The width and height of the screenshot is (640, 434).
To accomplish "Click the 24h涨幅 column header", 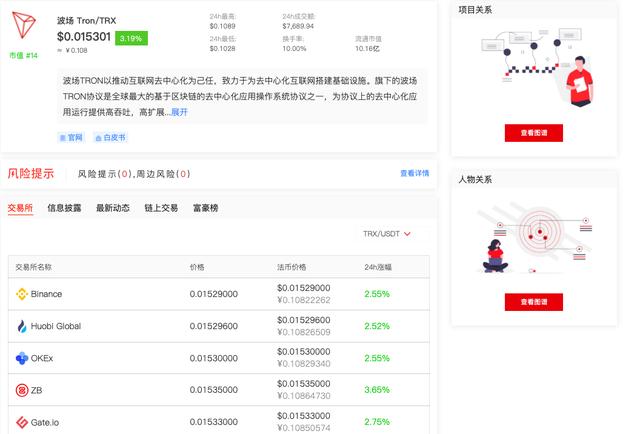I will click(x=378, y=267).
